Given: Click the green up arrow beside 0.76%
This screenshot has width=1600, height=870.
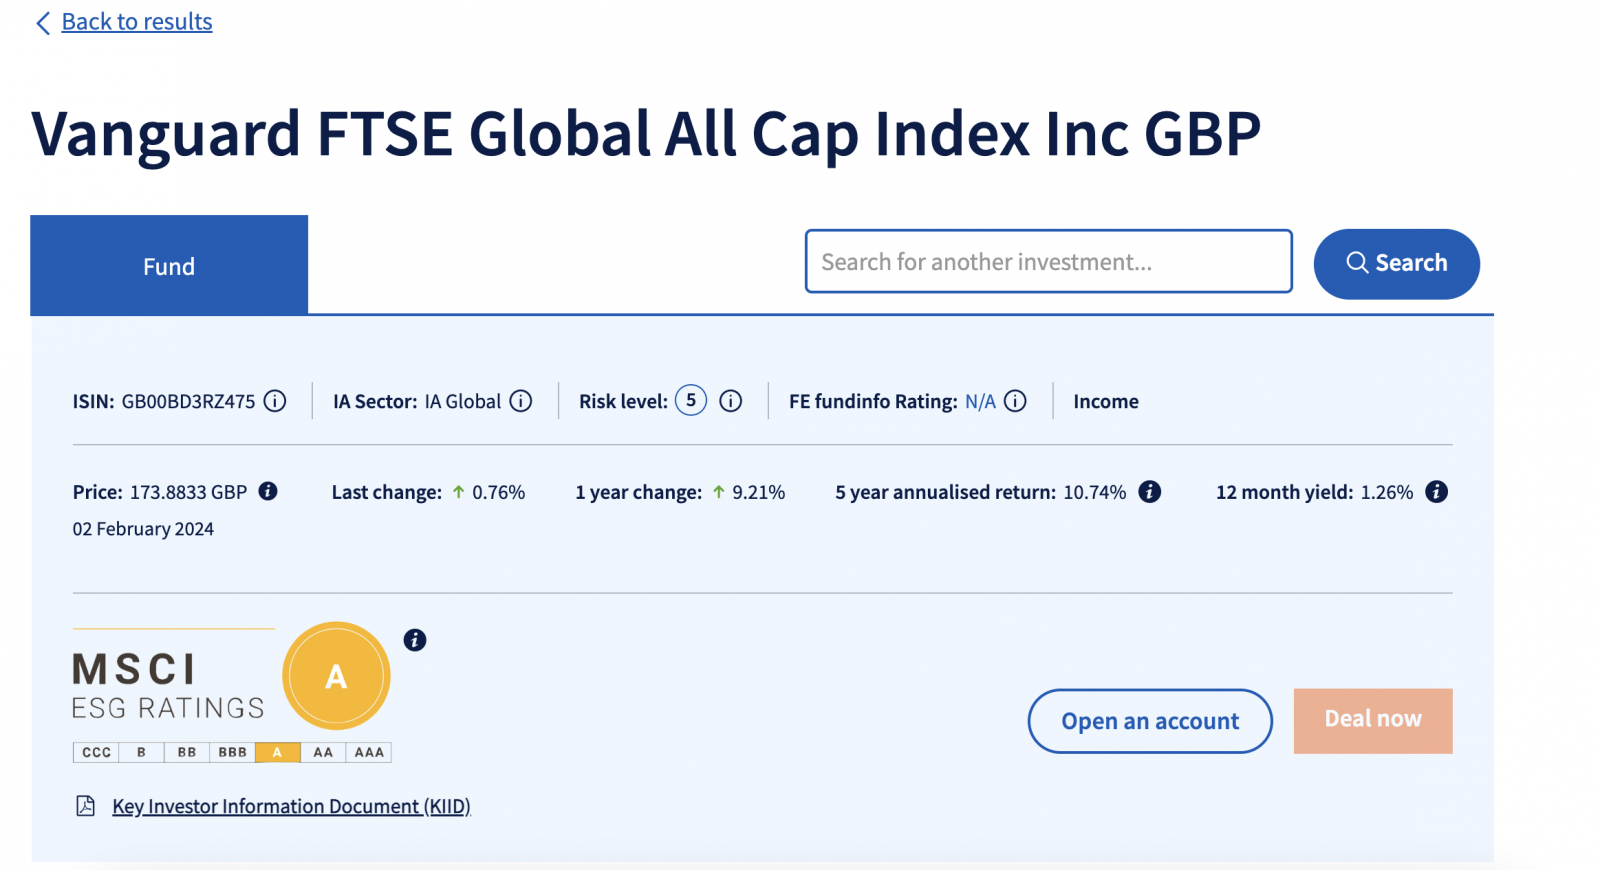Looking at the screenshot, I should point(458,492).
